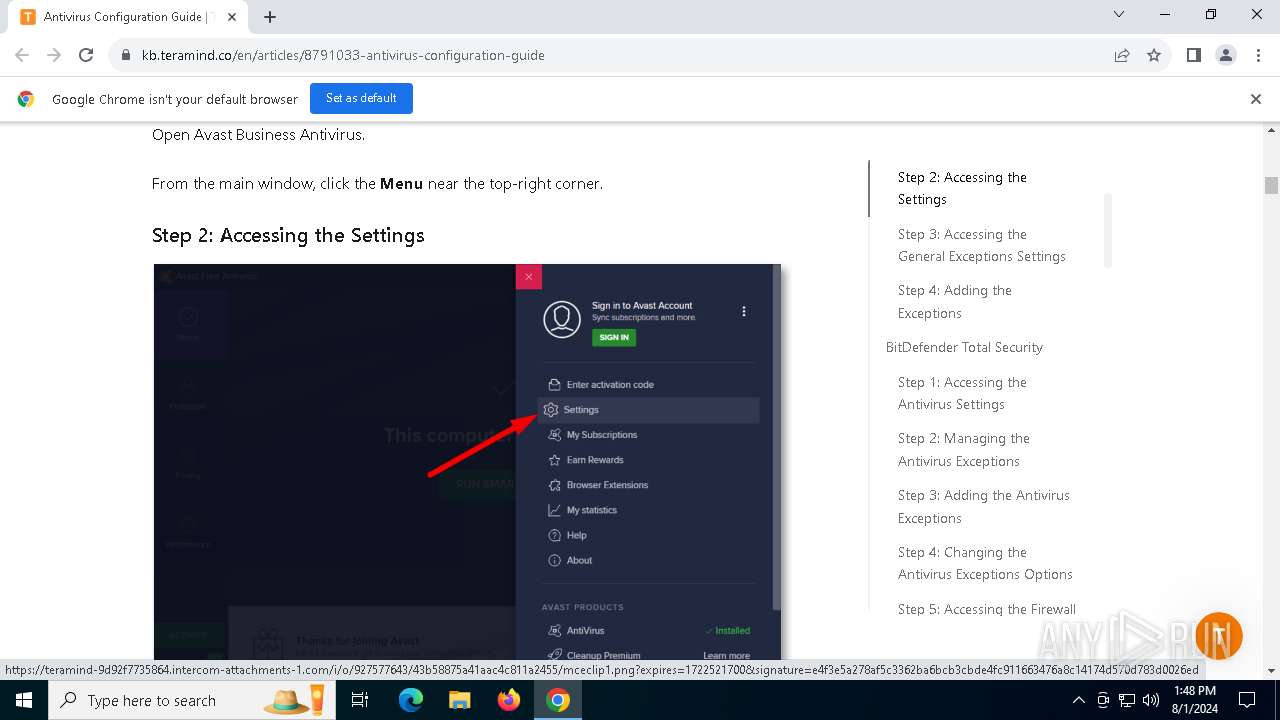Open the Windows notification center
1280x720 pixels.
tap(1247, 700)
